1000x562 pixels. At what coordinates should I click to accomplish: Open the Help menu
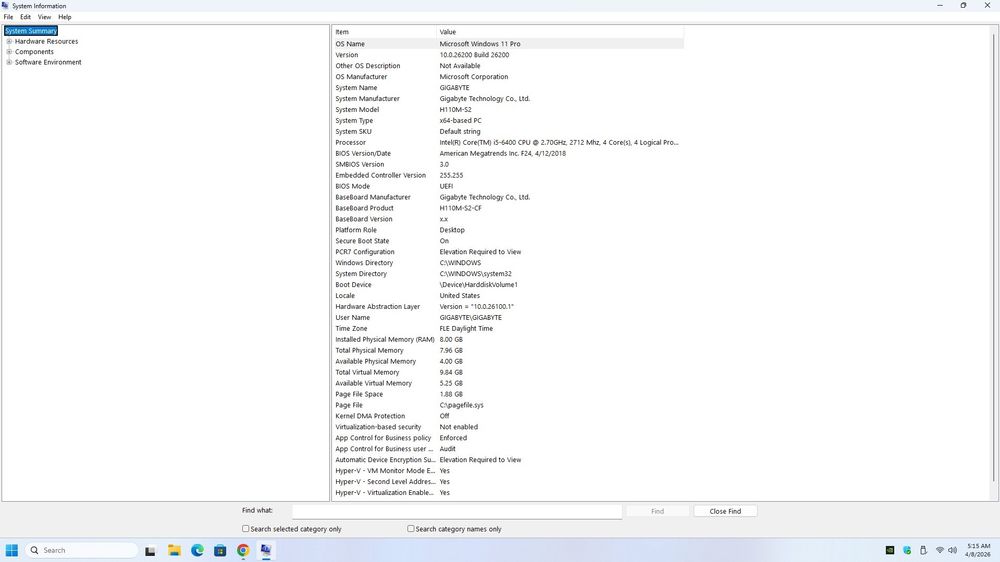(x=65, y=17)
